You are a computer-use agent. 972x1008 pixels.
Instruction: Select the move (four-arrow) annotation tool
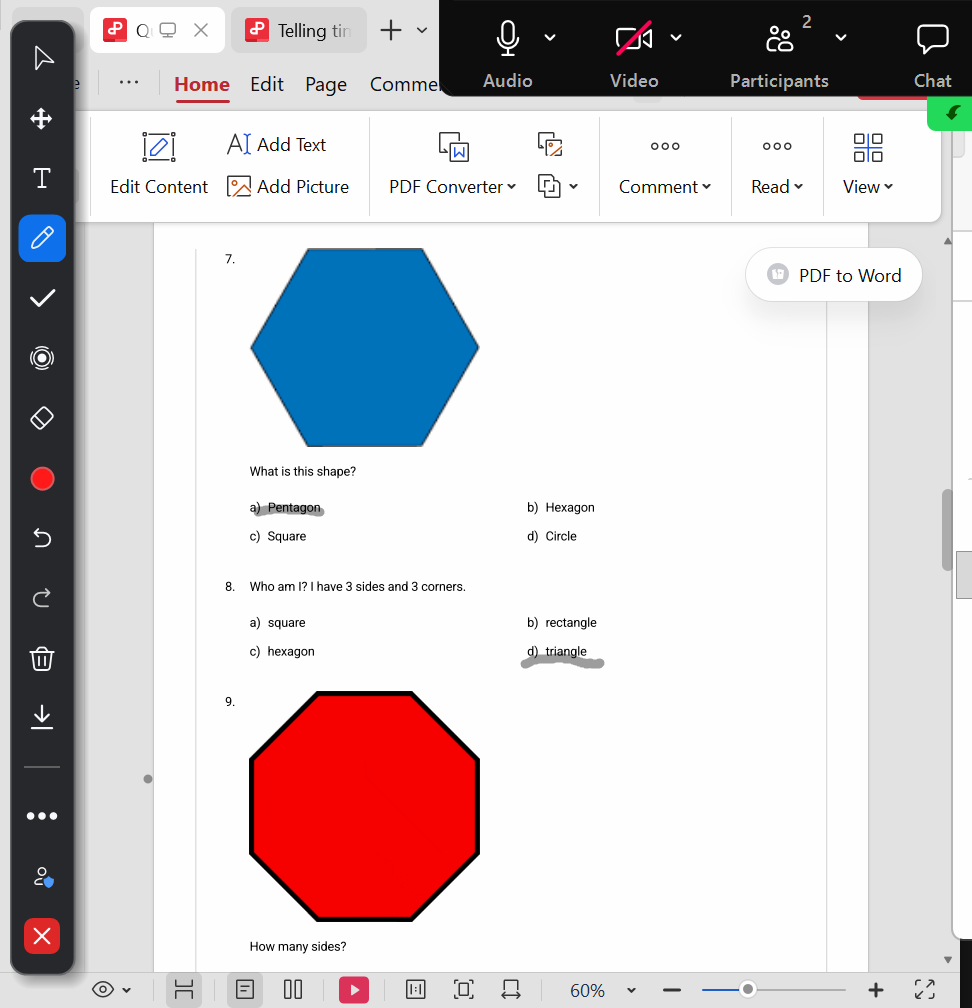[x=42, y=118]
